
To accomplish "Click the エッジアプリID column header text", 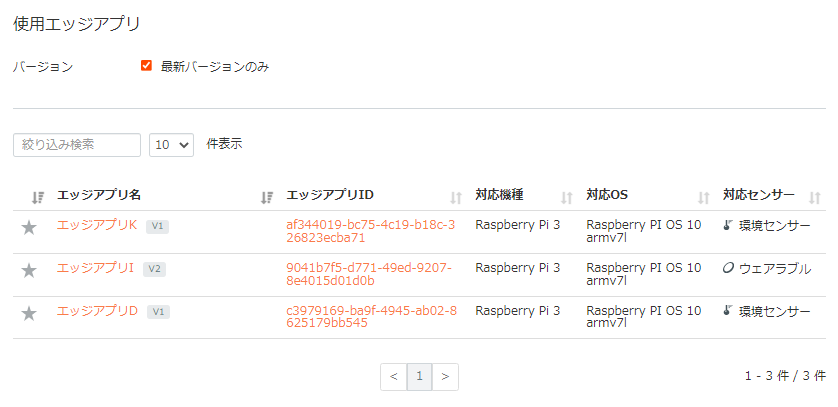I will (x=330, y=195).
